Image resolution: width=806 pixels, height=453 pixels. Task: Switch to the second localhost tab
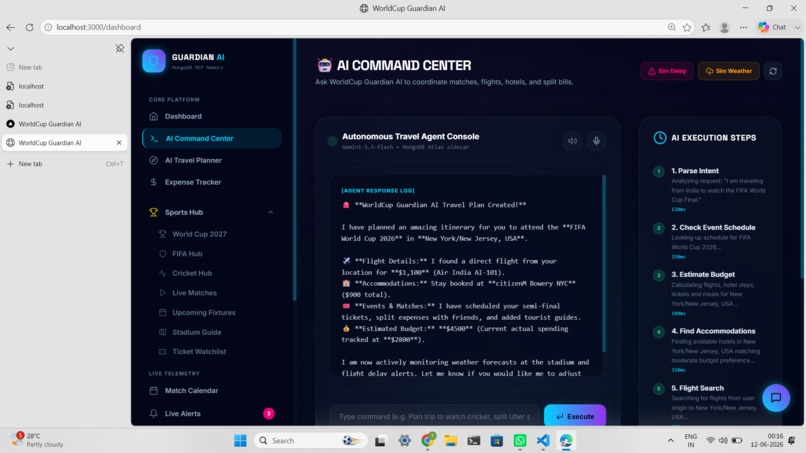point(65,105)
